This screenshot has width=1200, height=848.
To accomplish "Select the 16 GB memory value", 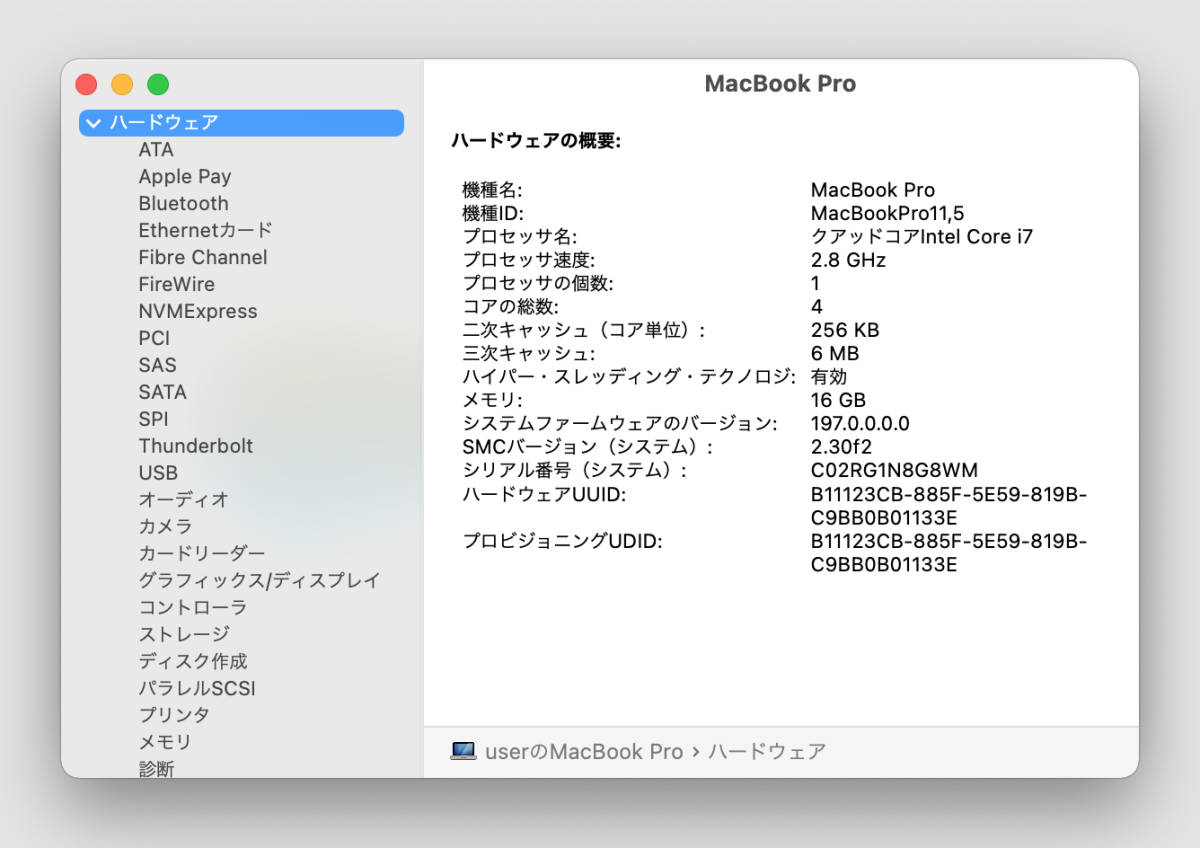I will [838, 401].
